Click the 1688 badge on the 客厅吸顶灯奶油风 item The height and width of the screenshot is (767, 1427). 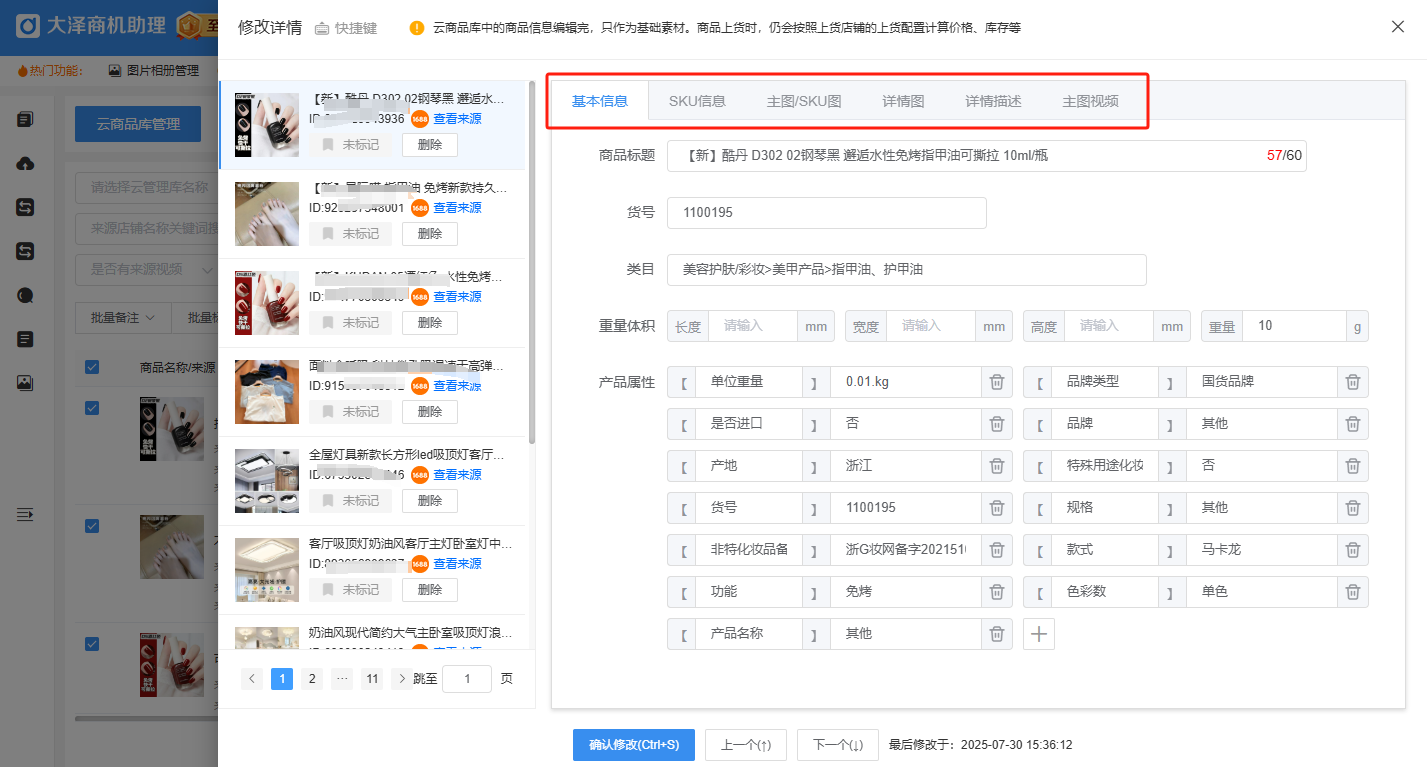point(420,564)
